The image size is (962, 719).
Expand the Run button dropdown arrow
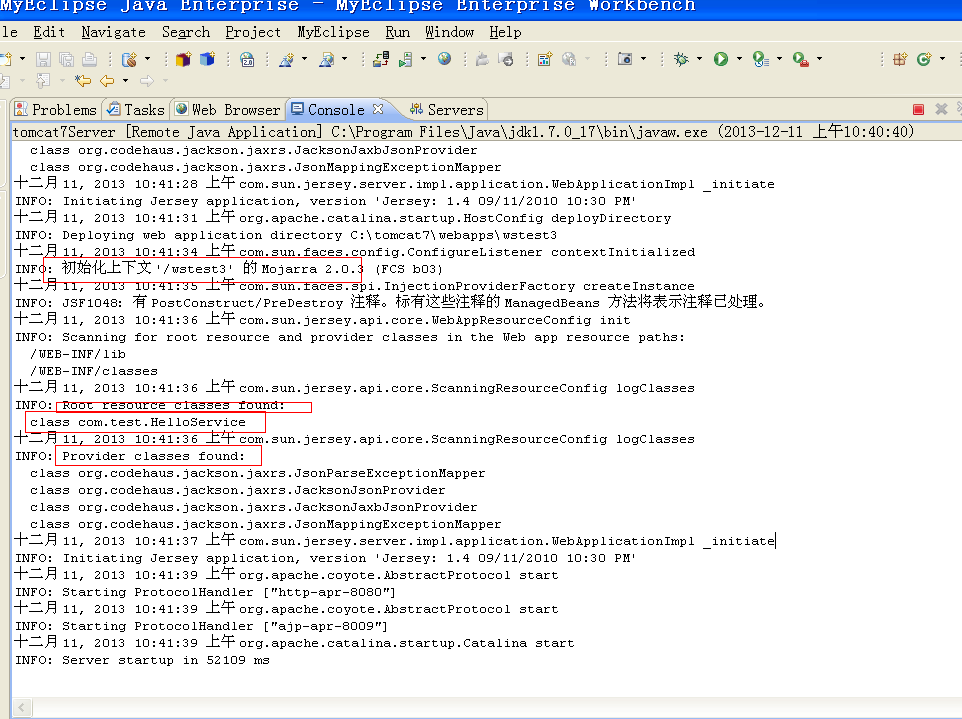739,59
